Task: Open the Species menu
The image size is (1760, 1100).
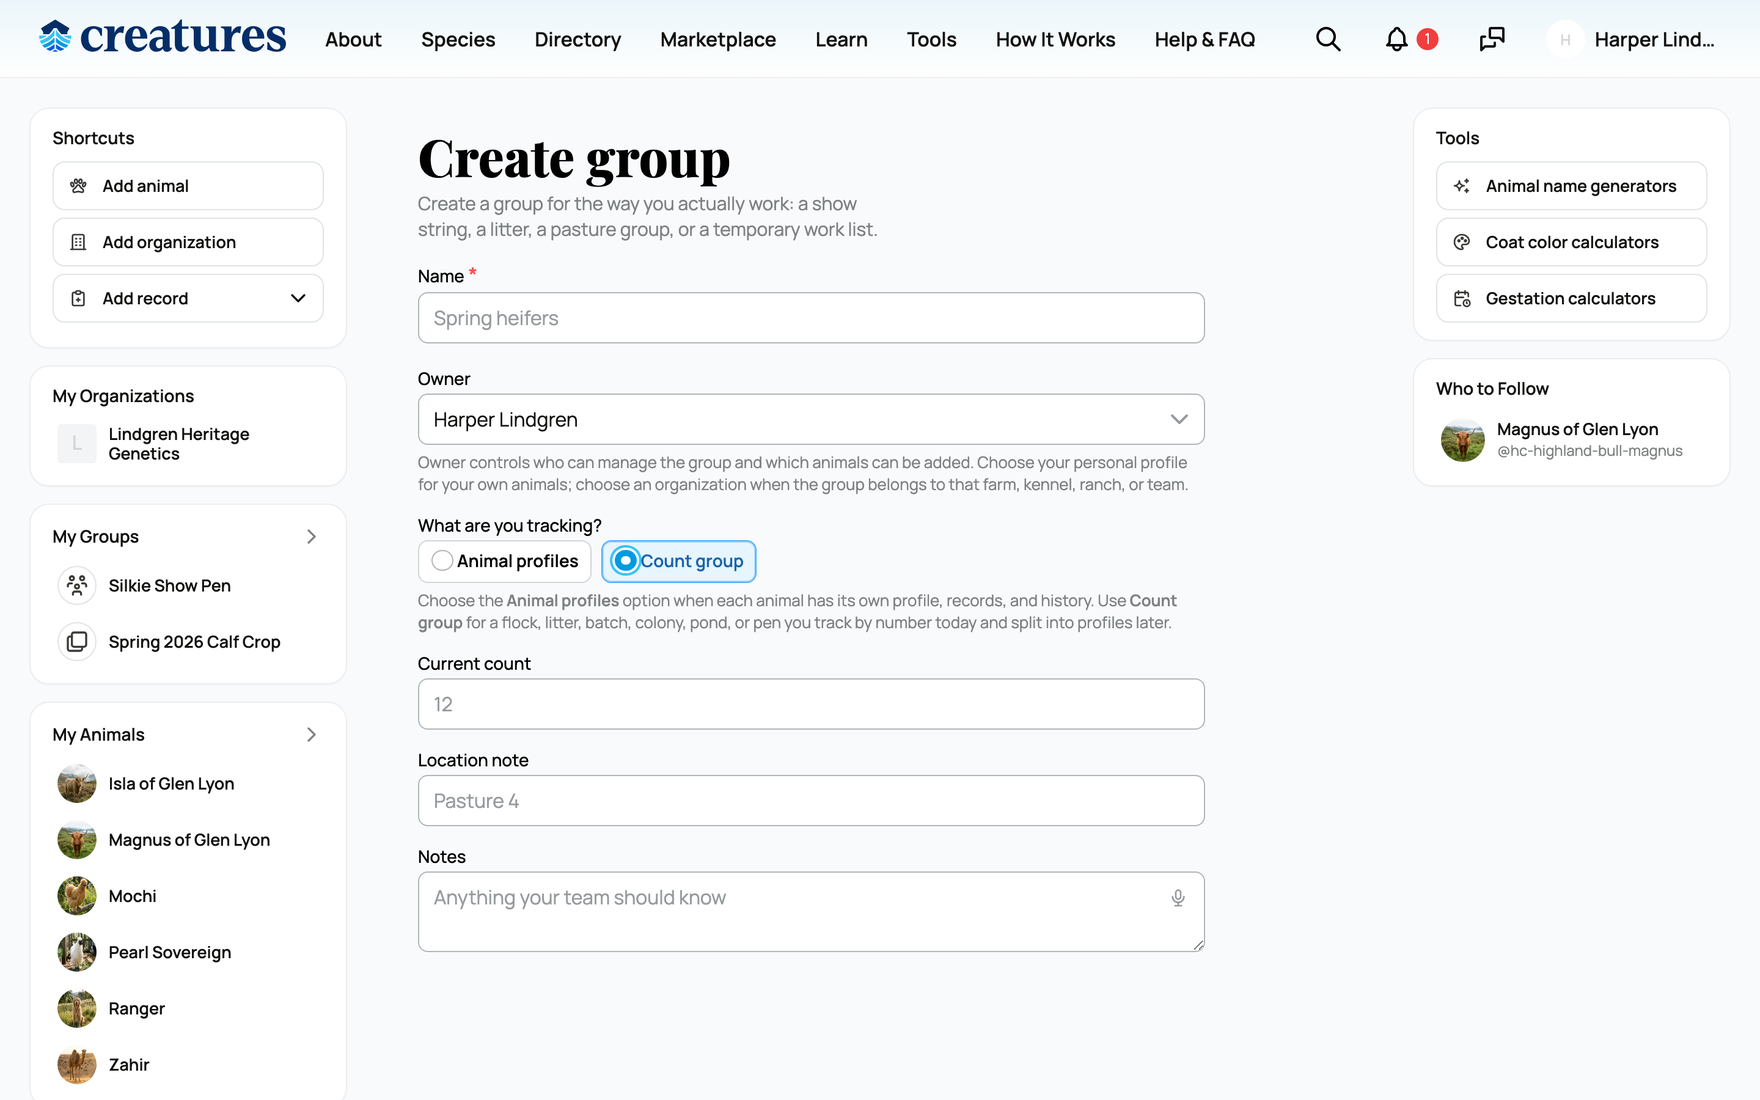Action: (458, 39)
